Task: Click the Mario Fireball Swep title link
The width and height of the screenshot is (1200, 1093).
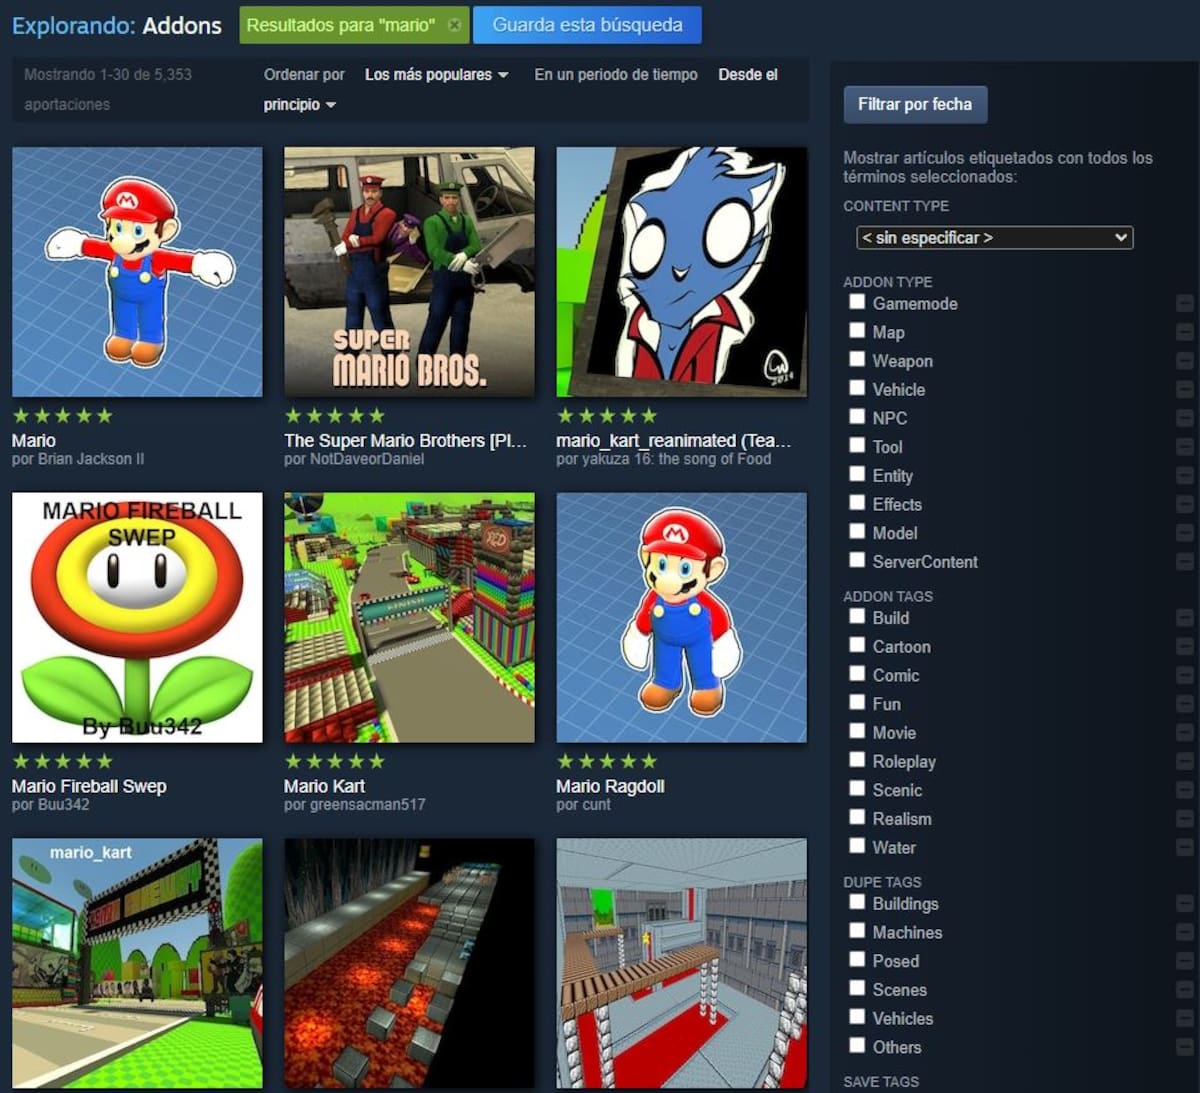Action: click(89, 786)
